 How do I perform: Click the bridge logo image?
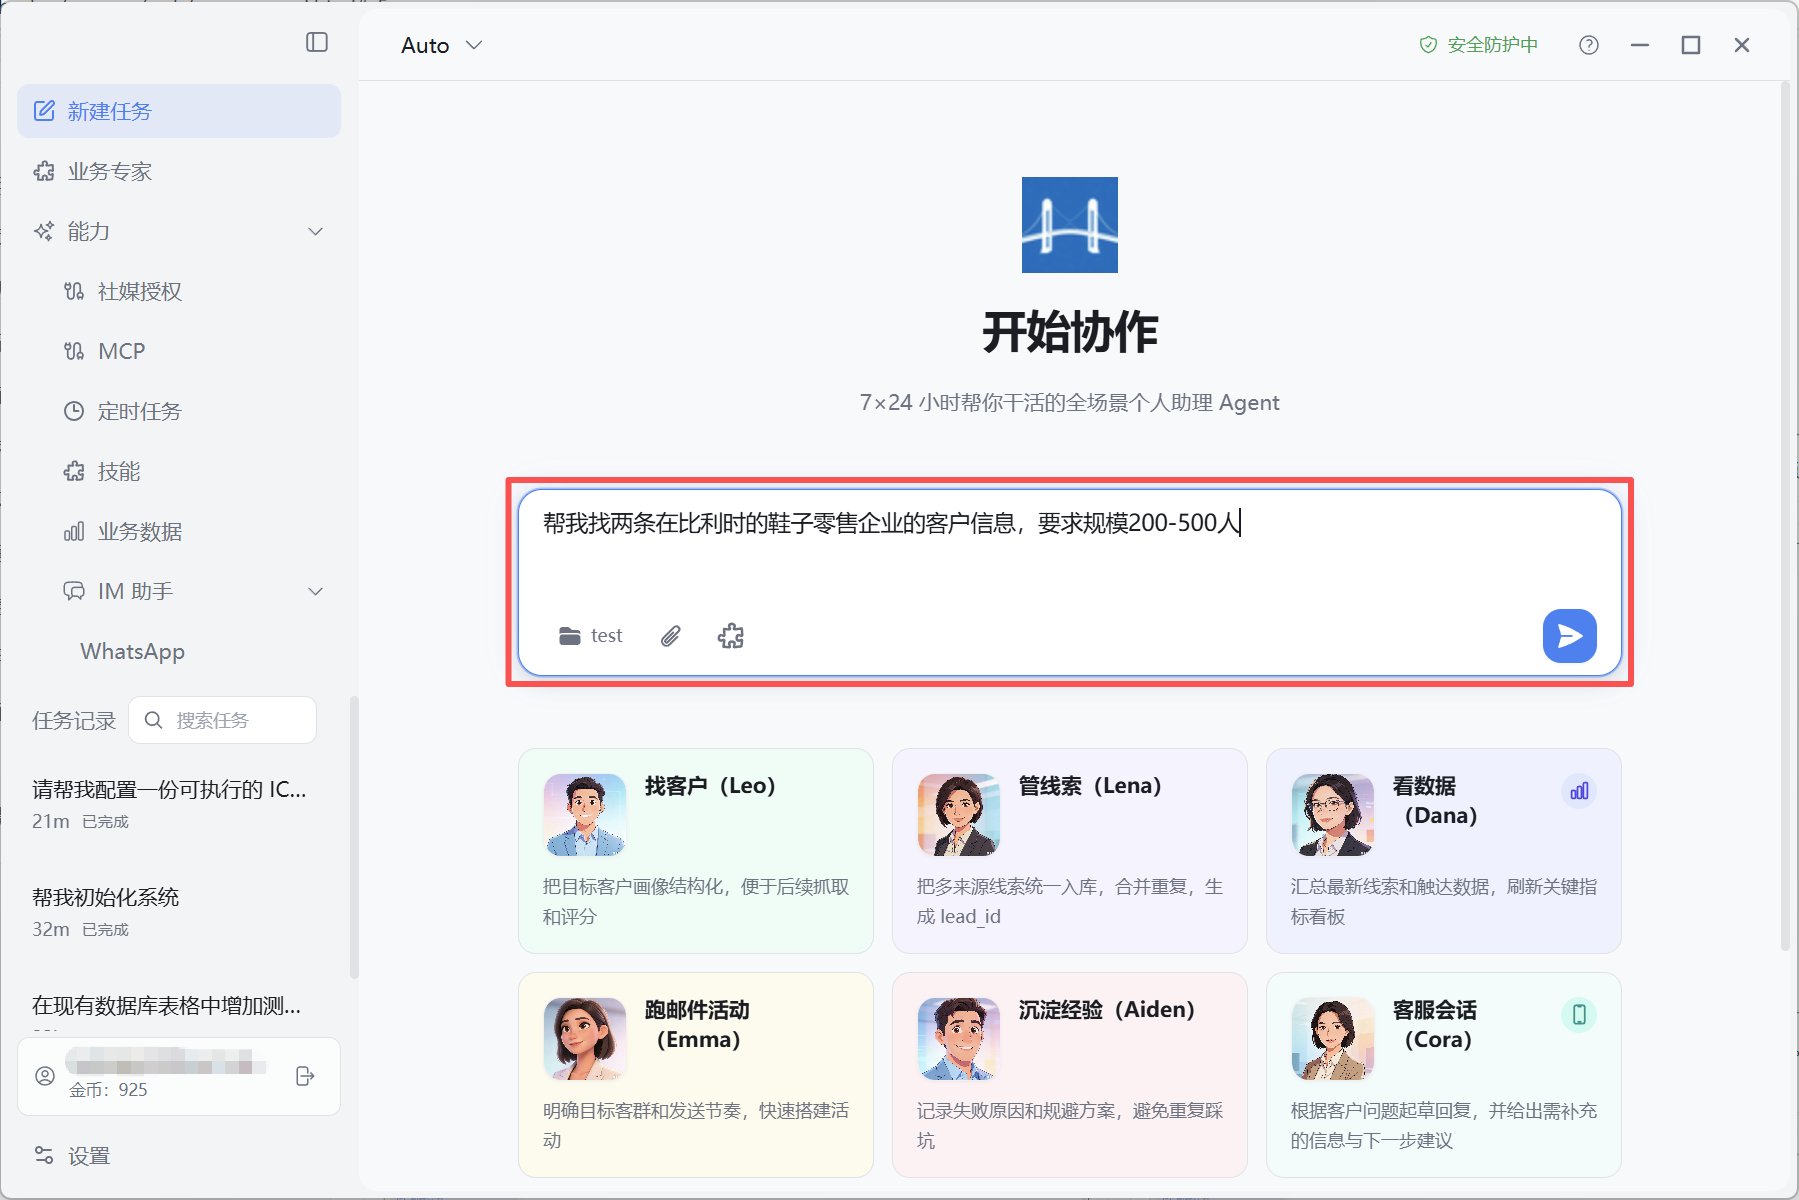click(x=1070, y=225)
